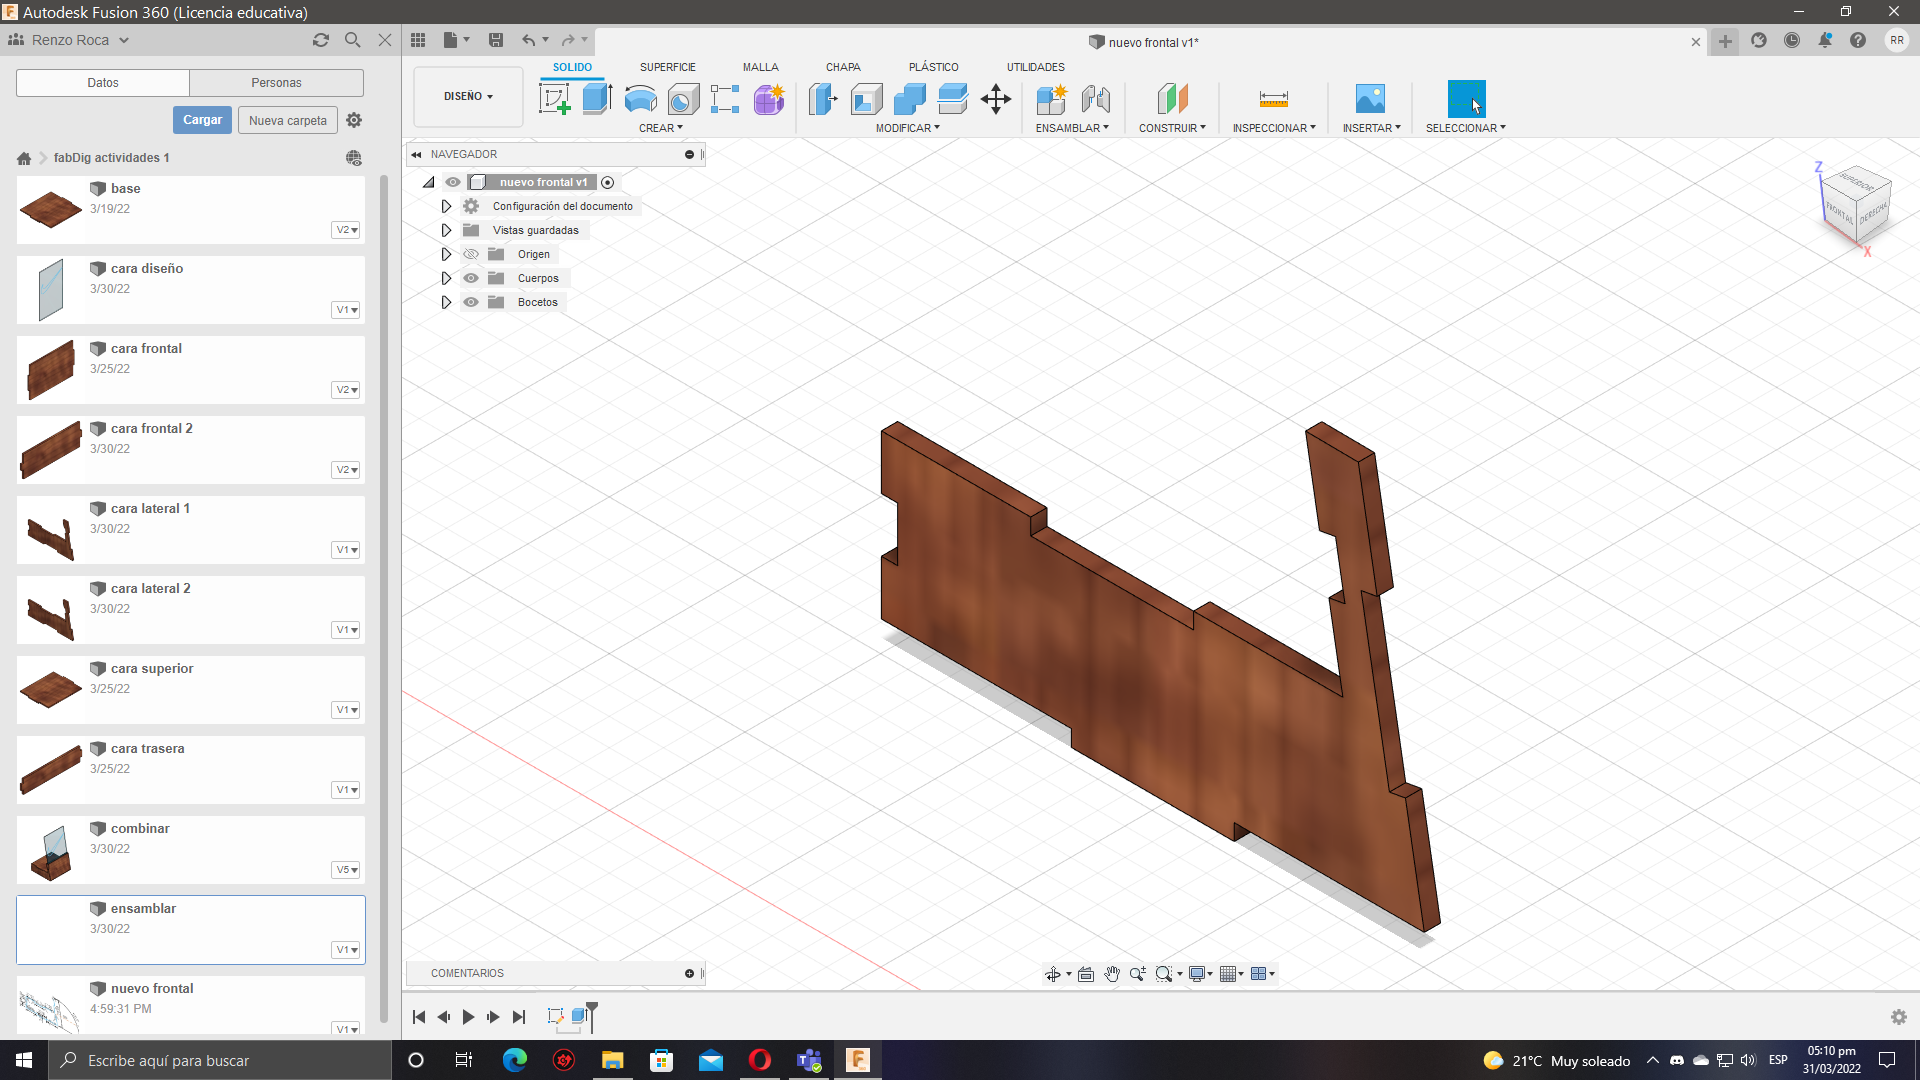
Task: Switch to the SUPERFICIE tab
Action: click(x=667, y=67)
